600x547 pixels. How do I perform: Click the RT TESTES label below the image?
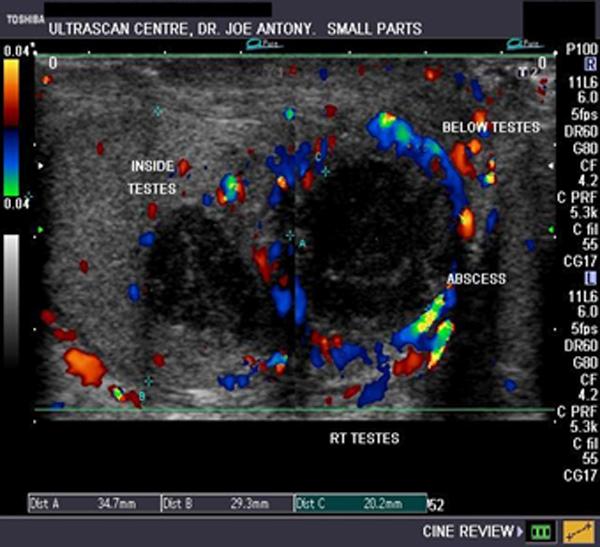pos(364,438)
